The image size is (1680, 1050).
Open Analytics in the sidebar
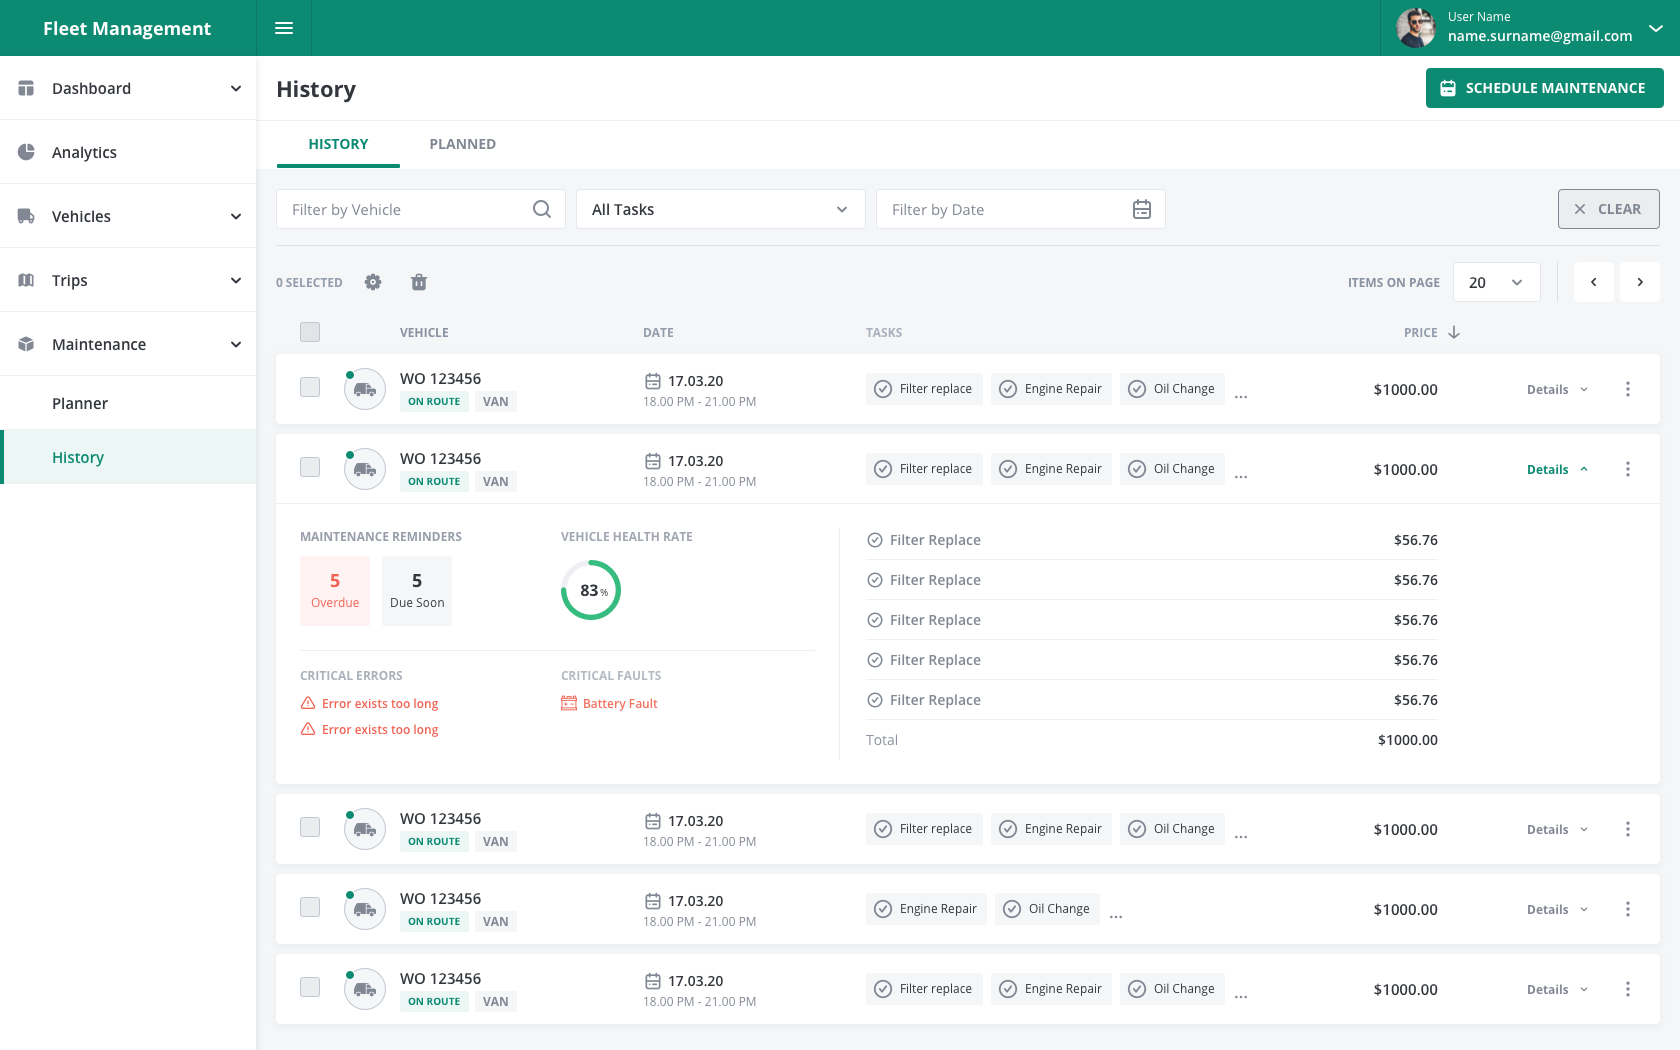[84, 152]
